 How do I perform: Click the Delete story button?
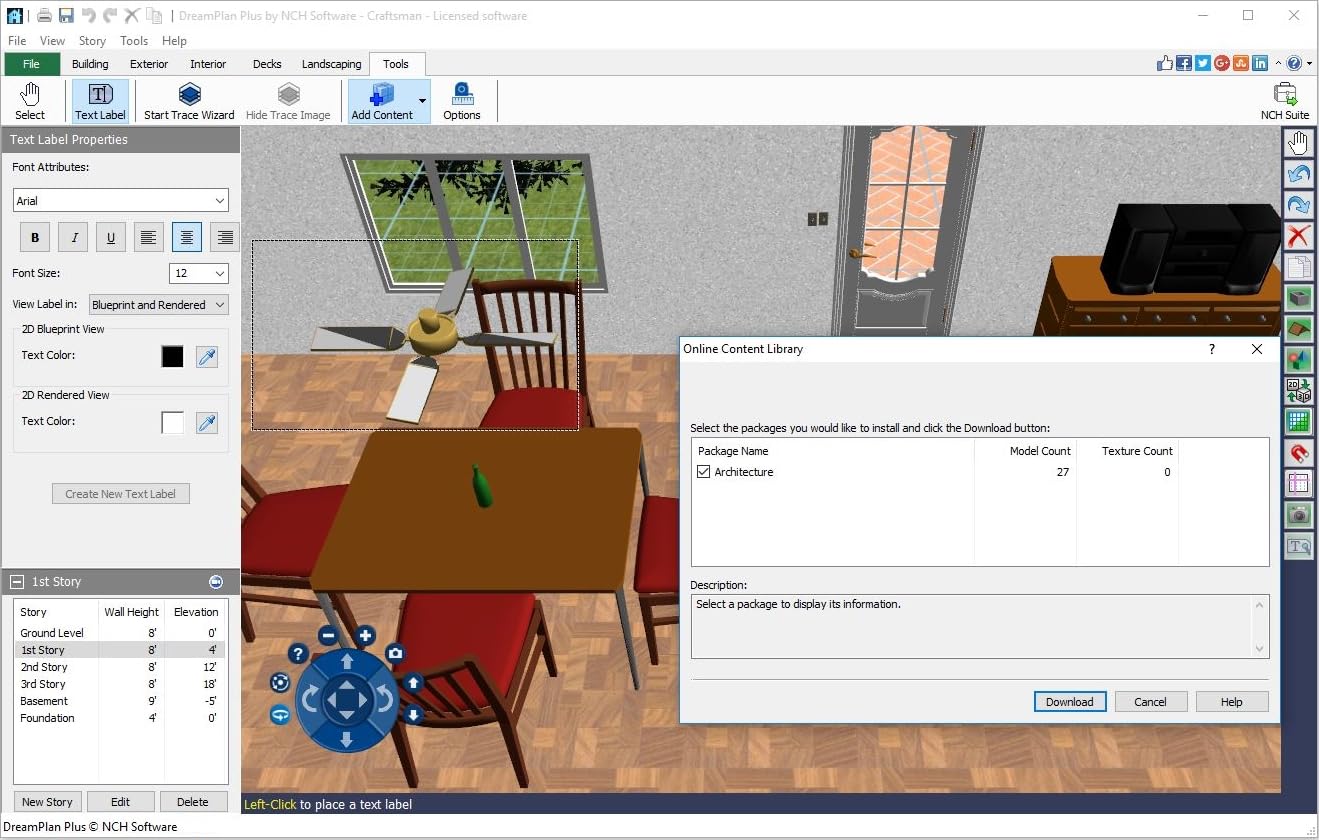(x=193, y=802)
